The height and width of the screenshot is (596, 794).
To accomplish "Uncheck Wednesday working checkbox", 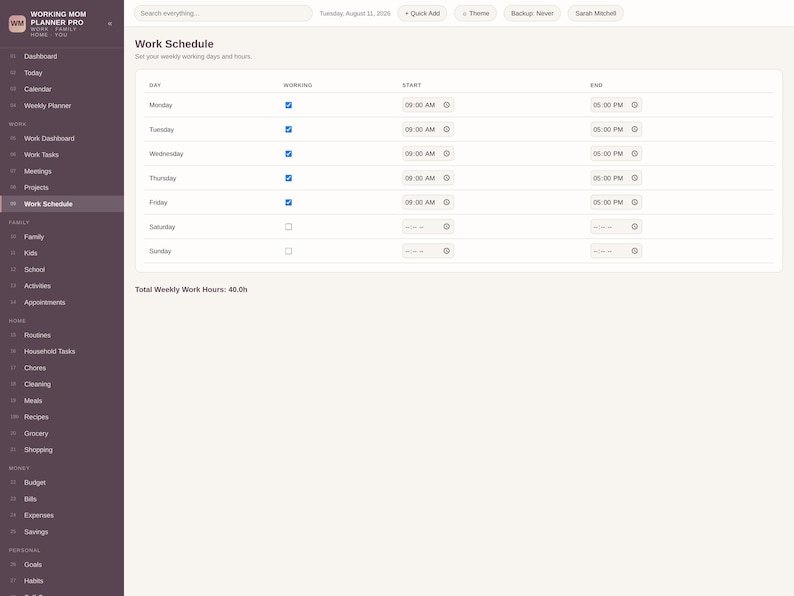I will 289,153.
